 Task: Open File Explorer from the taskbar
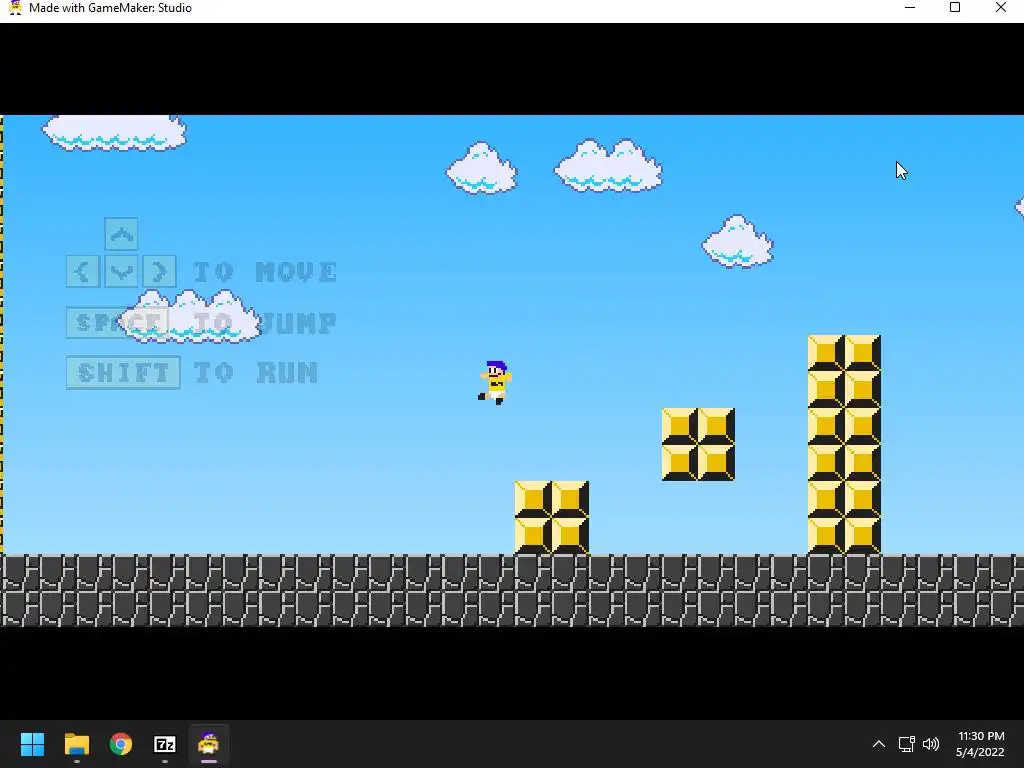tap(76, 744)
